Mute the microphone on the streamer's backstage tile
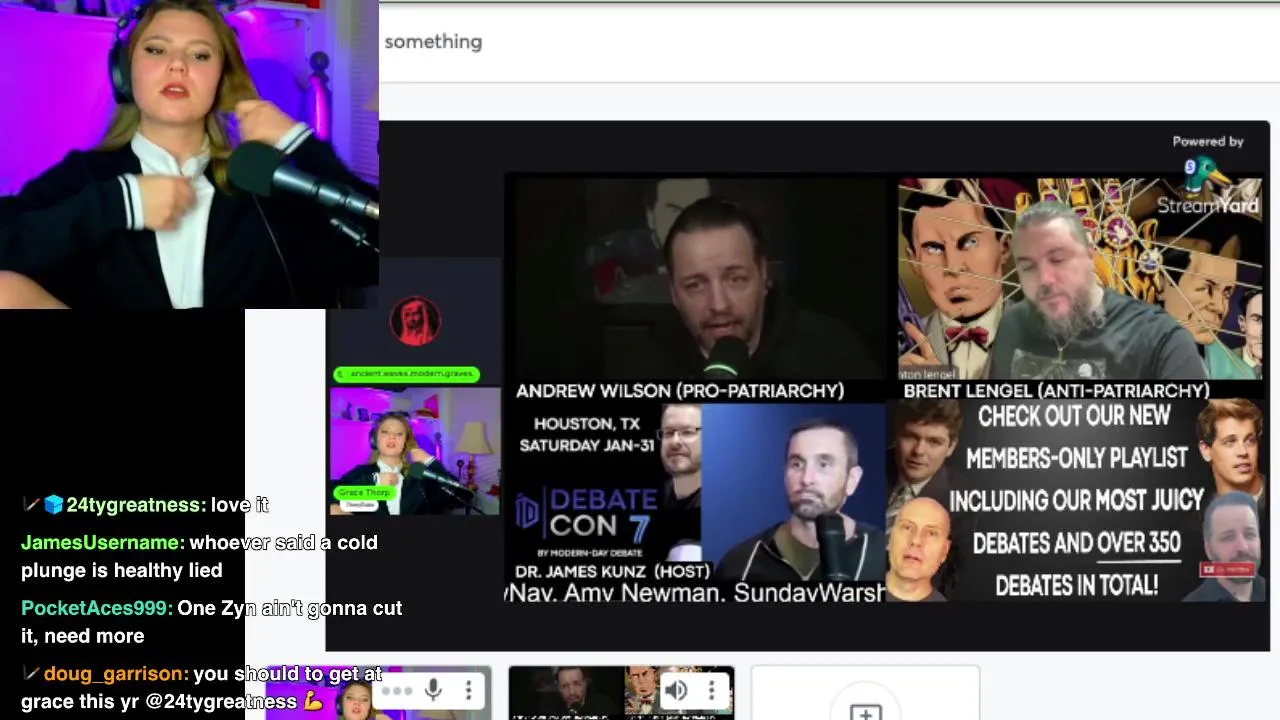 click(x=434, y=690)
